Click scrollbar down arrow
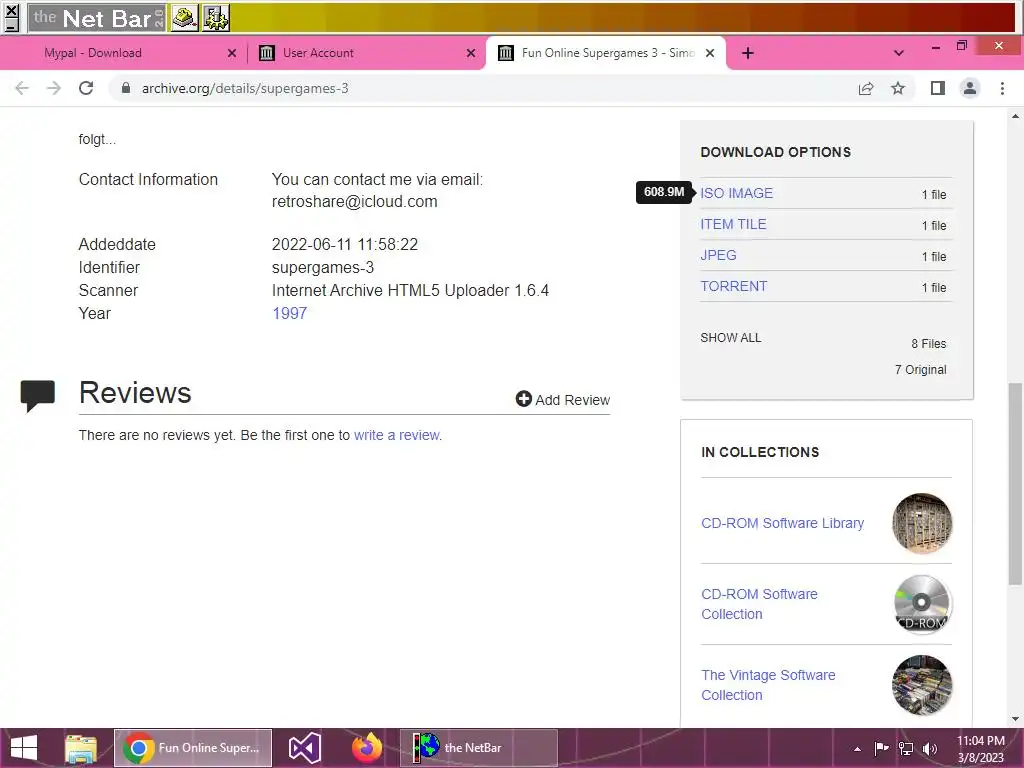This screenshot has width=1024, height=768. point(1015,719)
